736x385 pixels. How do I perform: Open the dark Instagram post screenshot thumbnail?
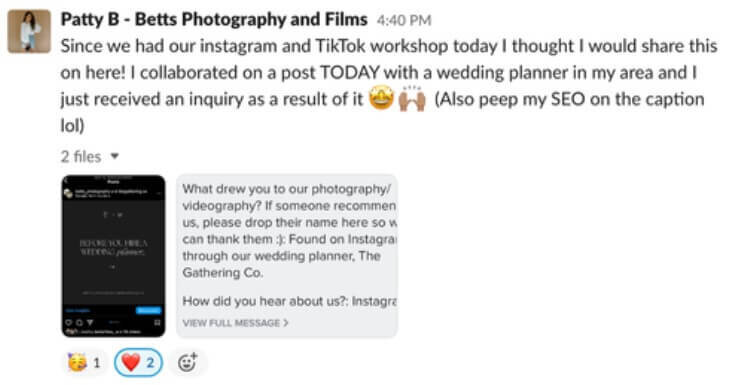click(113, 256)
